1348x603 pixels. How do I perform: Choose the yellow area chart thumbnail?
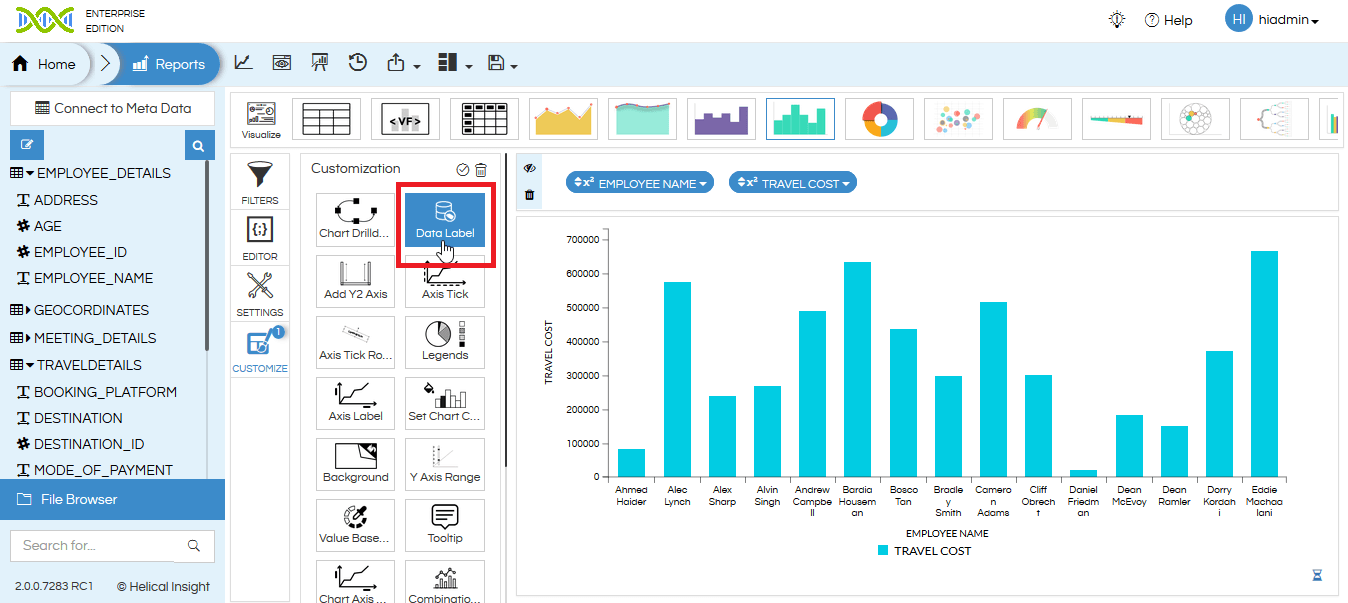tap(563, 119)
